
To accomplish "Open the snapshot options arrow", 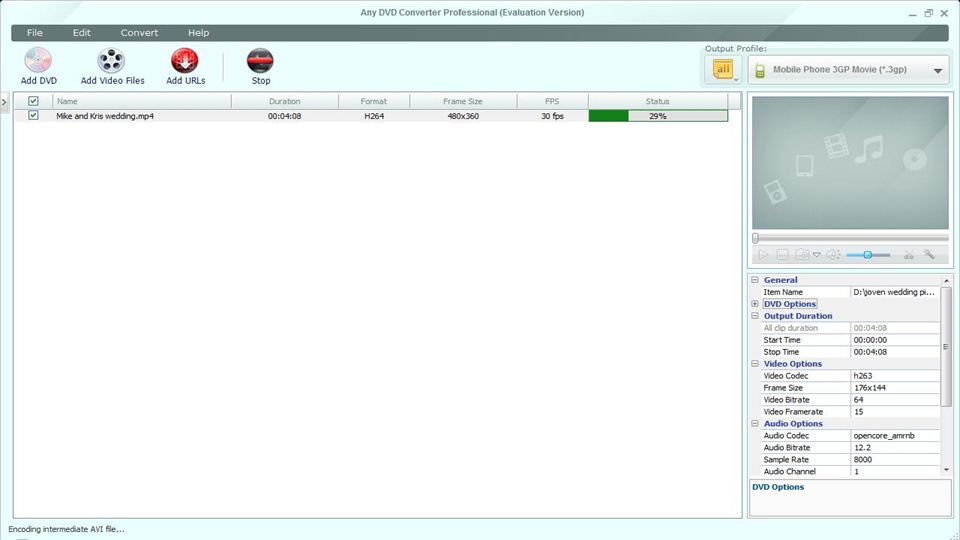I will 817,255.
